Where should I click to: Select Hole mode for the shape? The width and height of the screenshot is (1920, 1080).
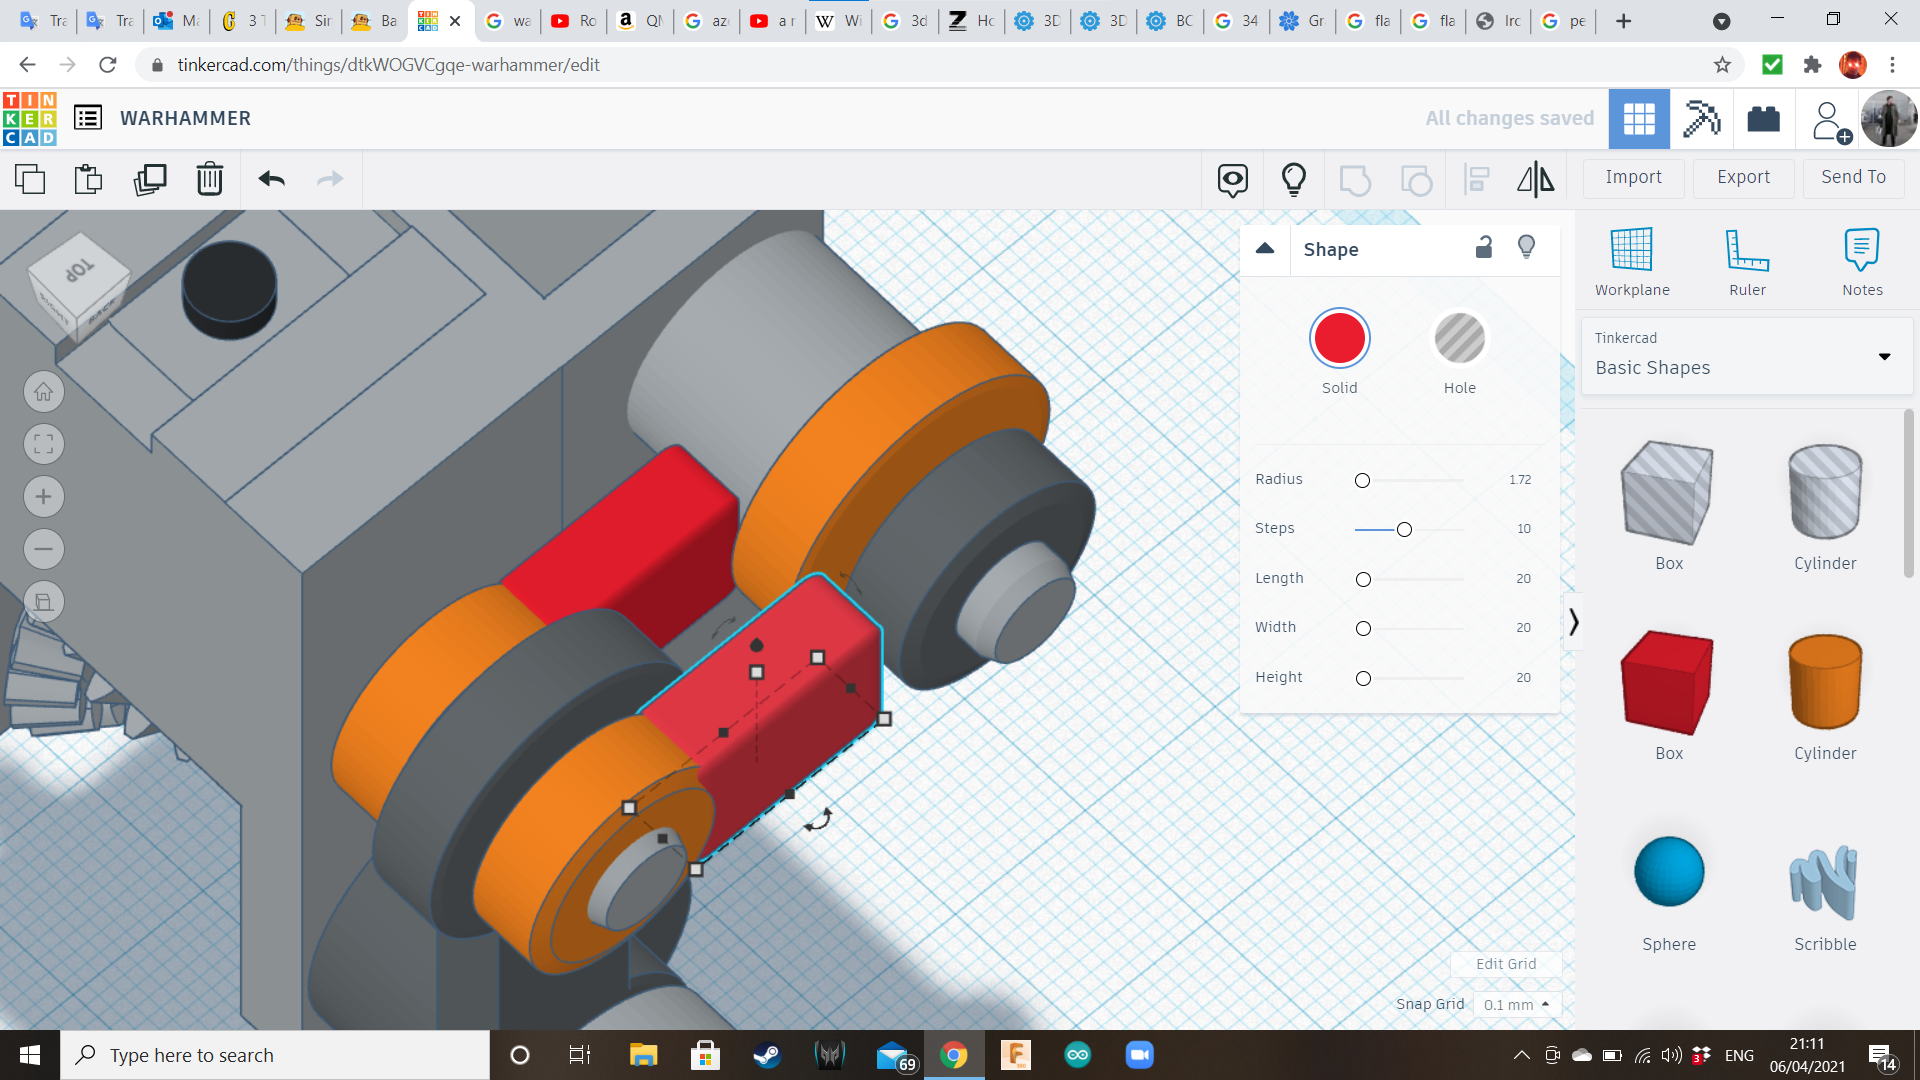1460,338
